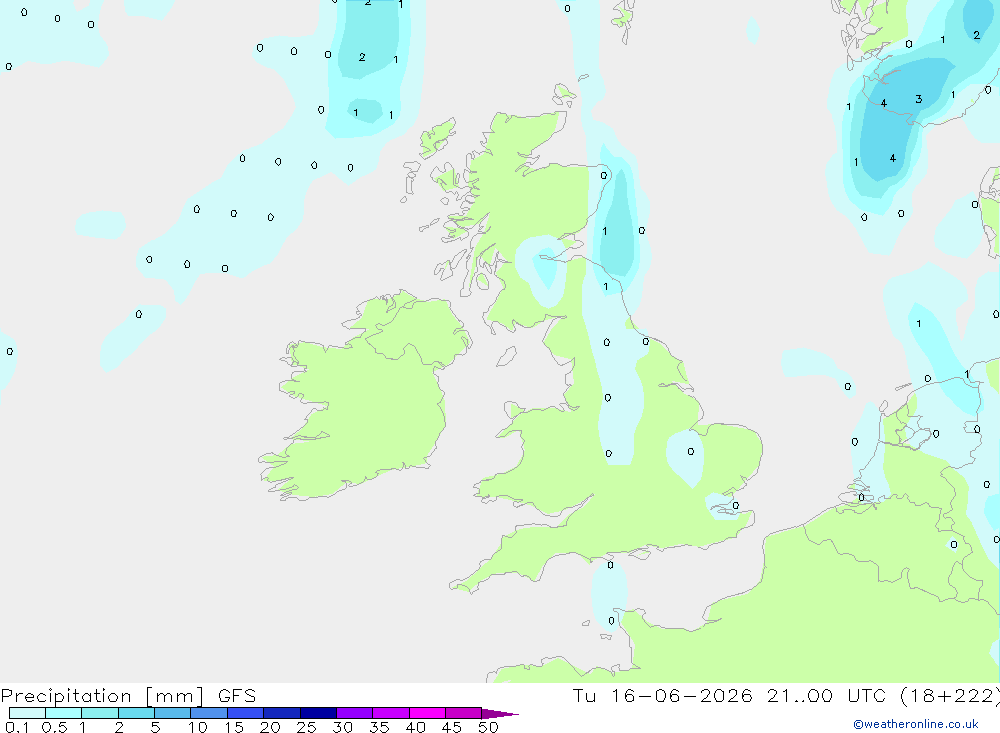Click the '30' legend scale label
This screenshot has height=733, width=1000.
[342, 727]
